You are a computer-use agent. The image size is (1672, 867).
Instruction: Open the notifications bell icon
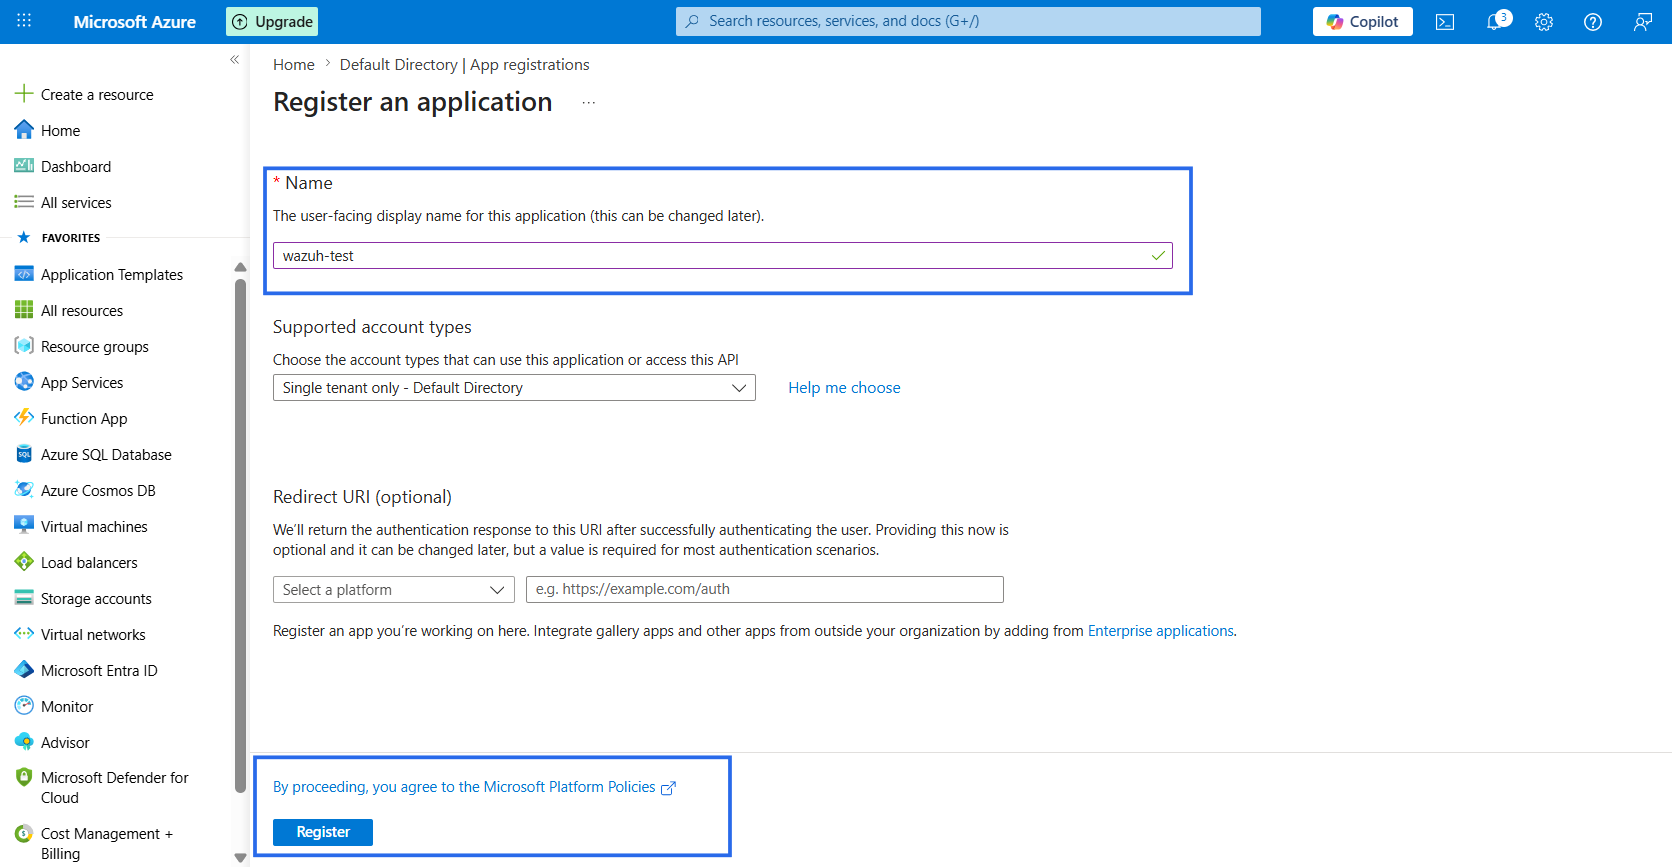(1495, 22)
